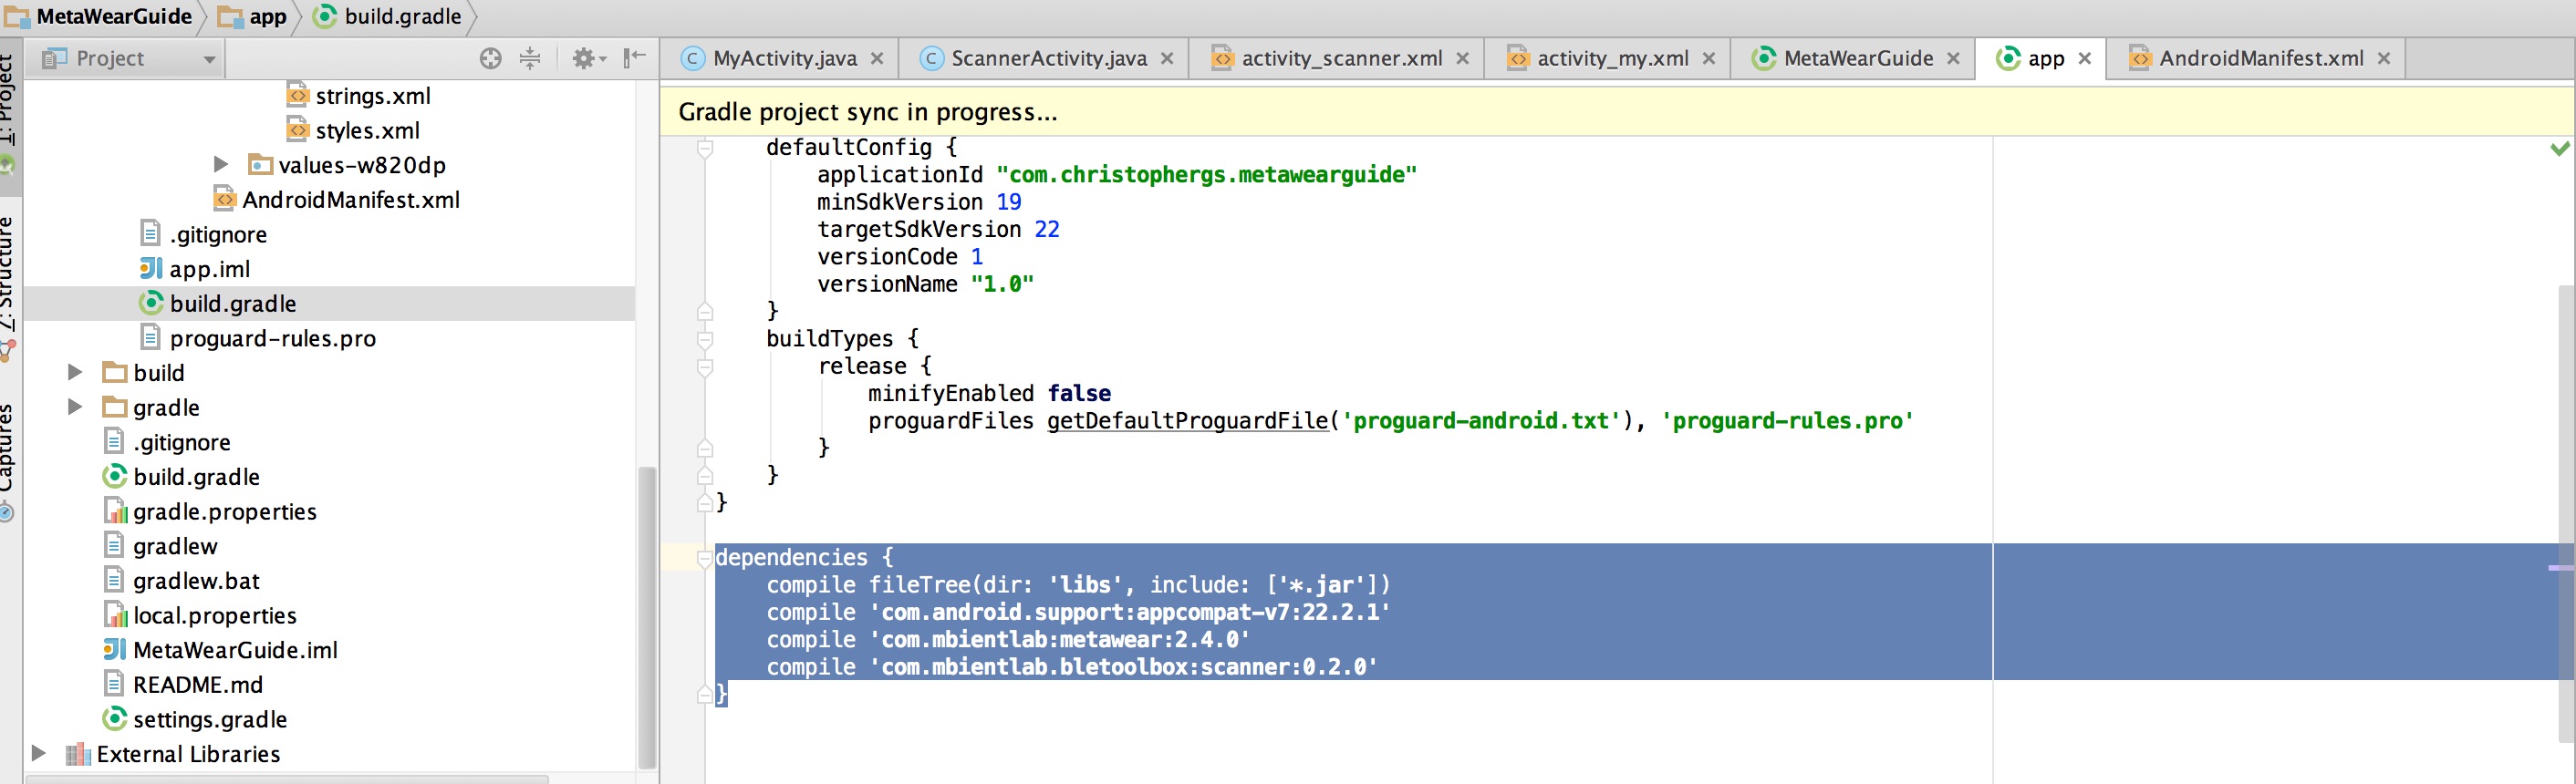Viewport: 2576px width, 784px height.
Task: Click the applicationId string value
Action: click(1206, 175)
